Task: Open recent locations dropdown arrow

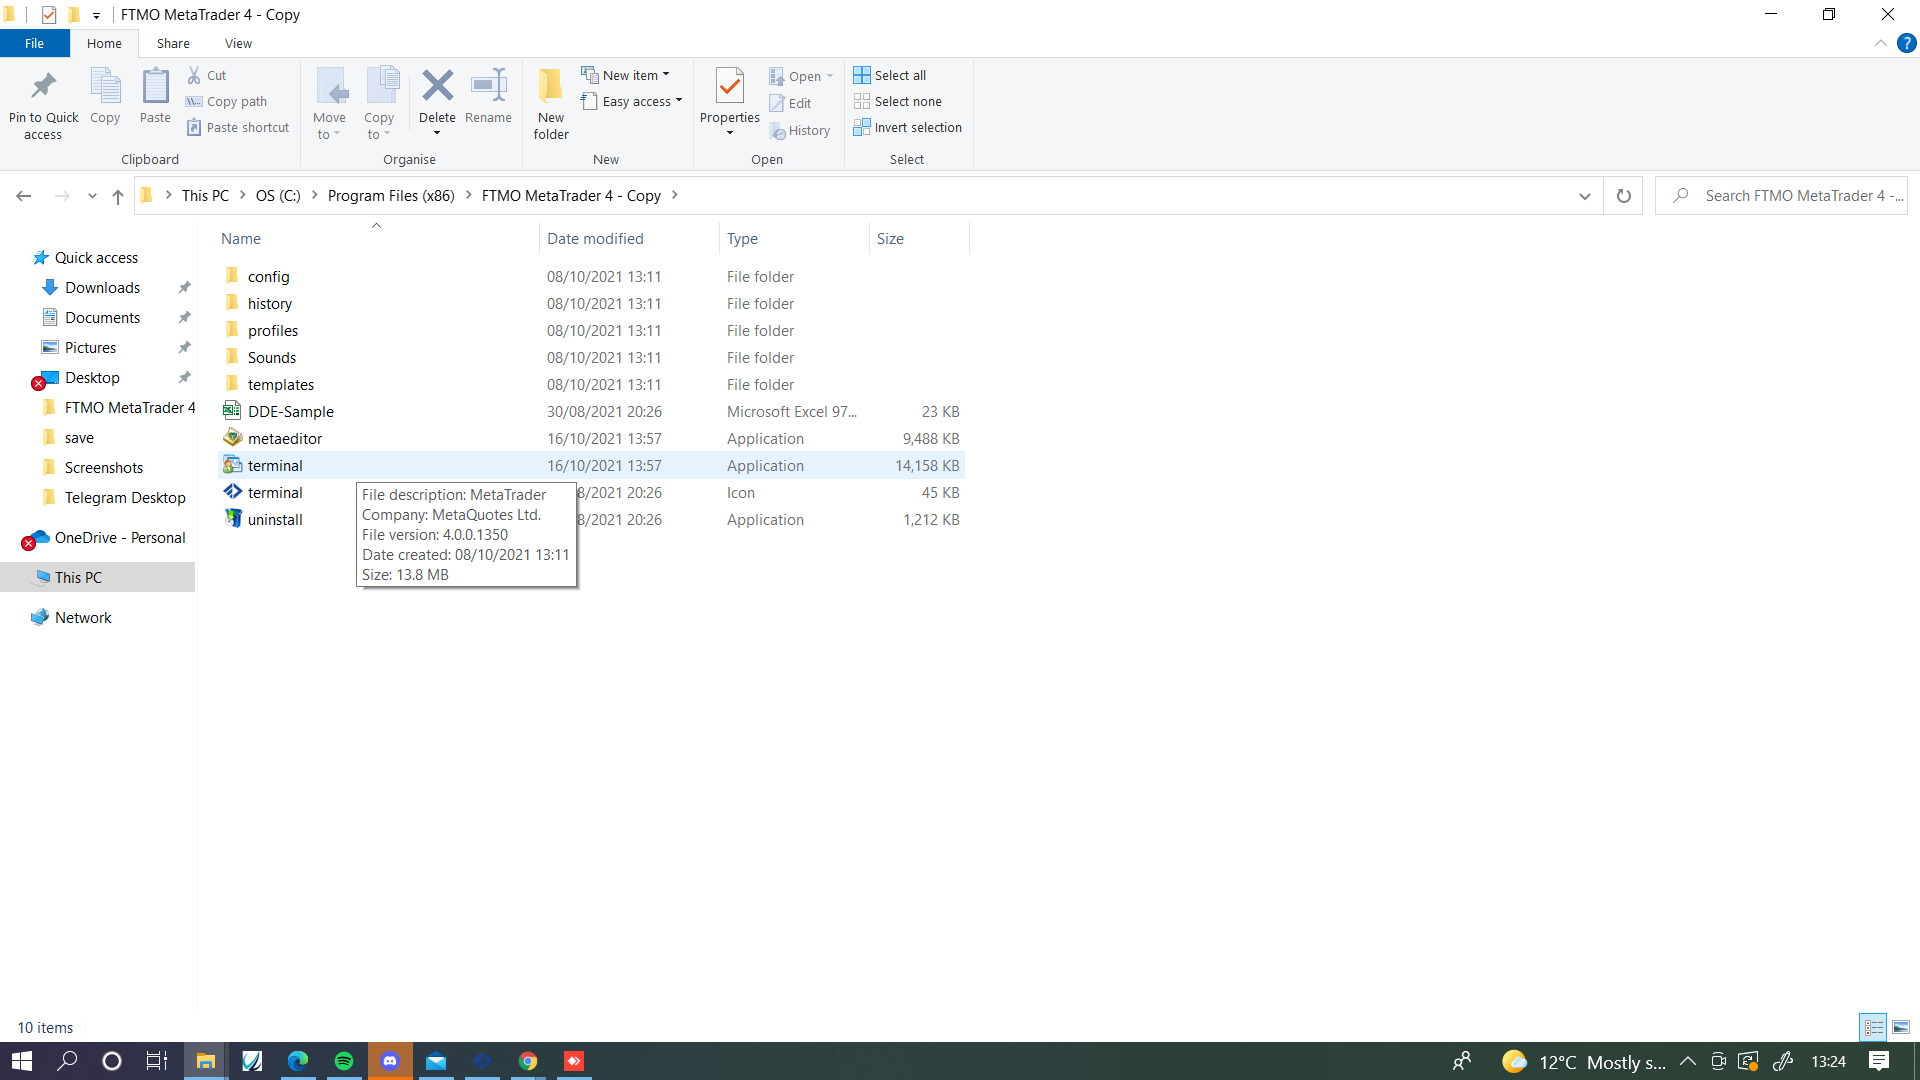Action: pos(92,196)
